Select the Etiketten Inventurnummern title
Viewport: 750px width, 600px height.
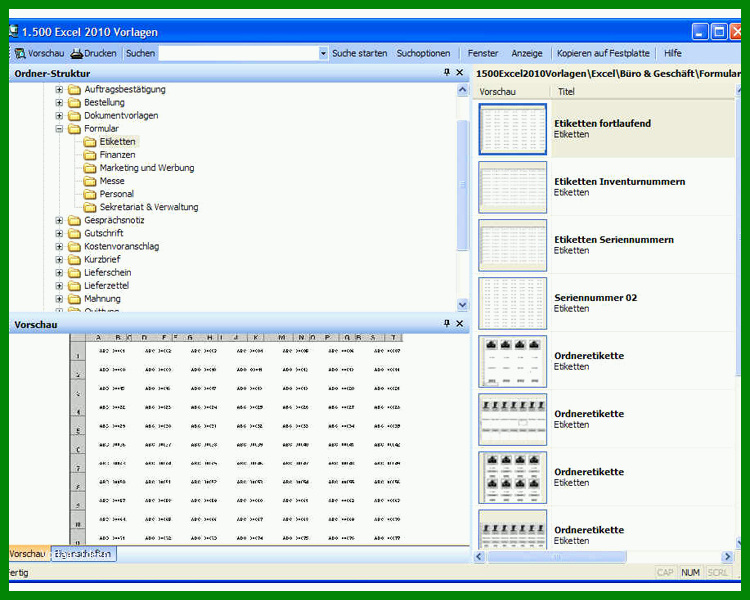619,181
